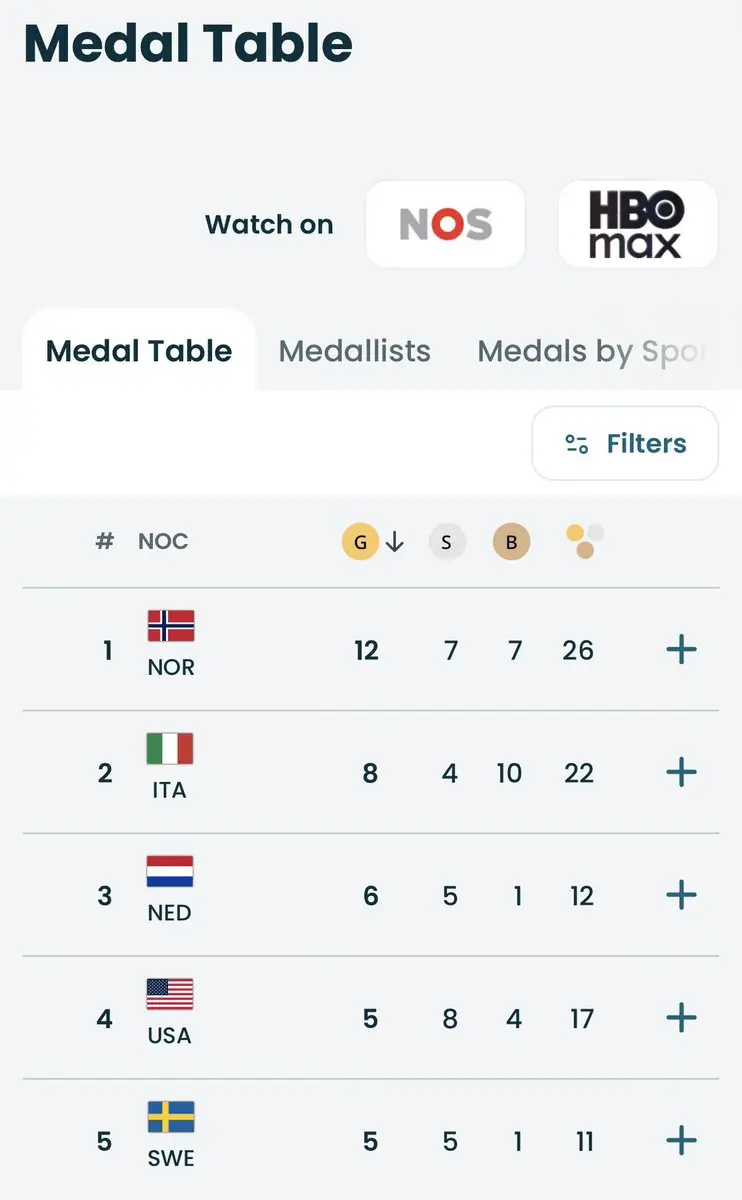Select the Medal Table tab
The height and width of the screenshot is (1200, 742).
(x=139, y=351)
